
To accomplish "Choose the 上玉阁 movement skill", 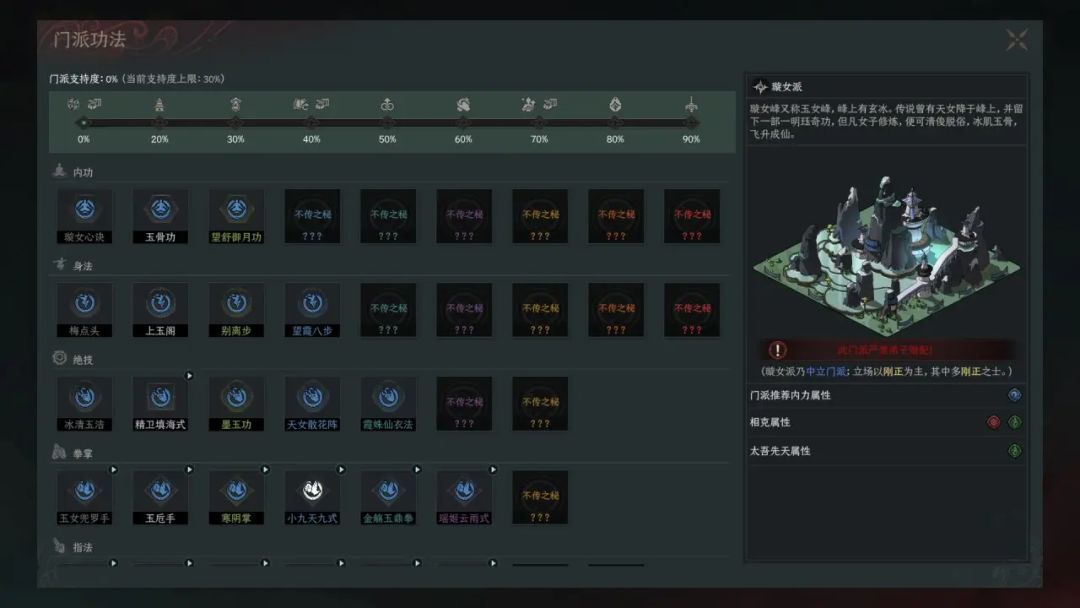I will click(160, 310).
